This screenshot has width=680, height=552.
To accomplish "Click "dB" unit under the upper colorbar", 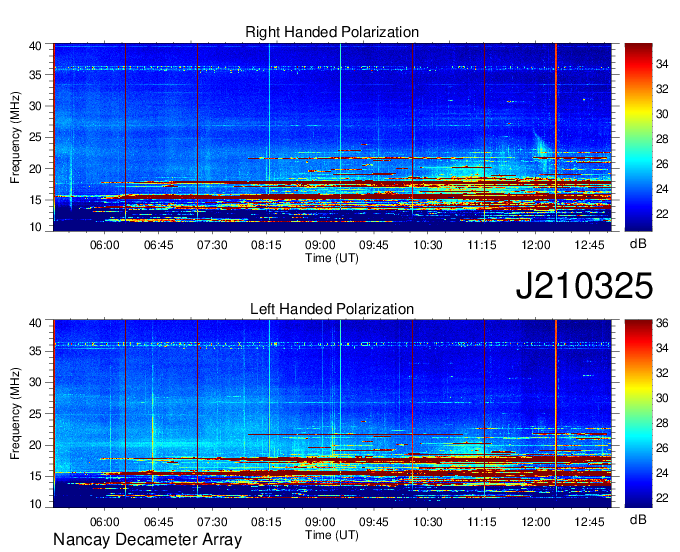I will click(x=638, y=244).
